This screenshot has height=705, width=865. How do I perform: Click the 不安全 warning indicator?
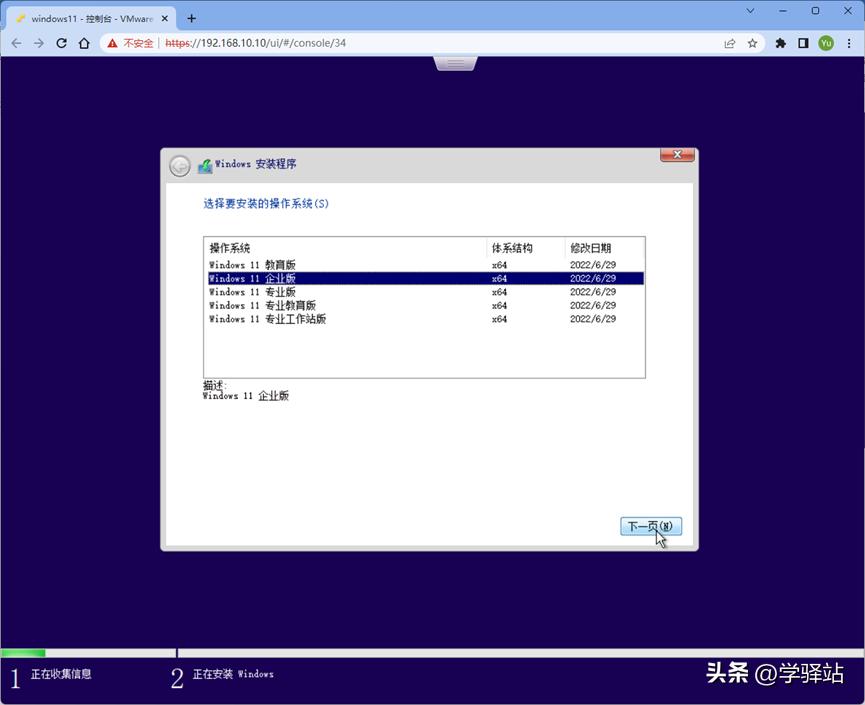tap(132, 43)
